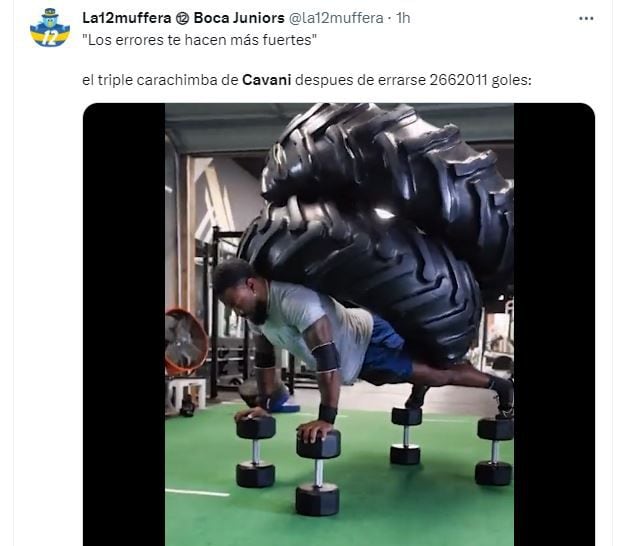Screen dimensions: 629x546
Task: Open the La12muffera display name link
Action: [127, 18]
